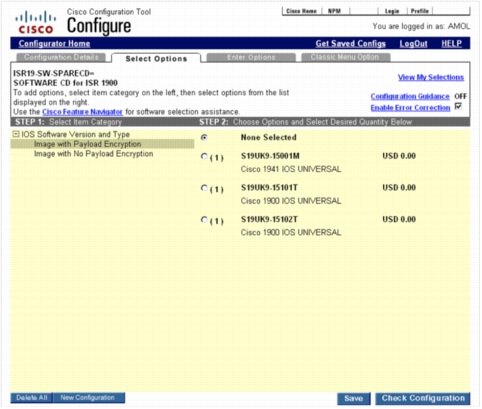This screenshot has height=409, width=482.
Task: Toggle Enable Error Correction checkbox
Action: point(459,107)
